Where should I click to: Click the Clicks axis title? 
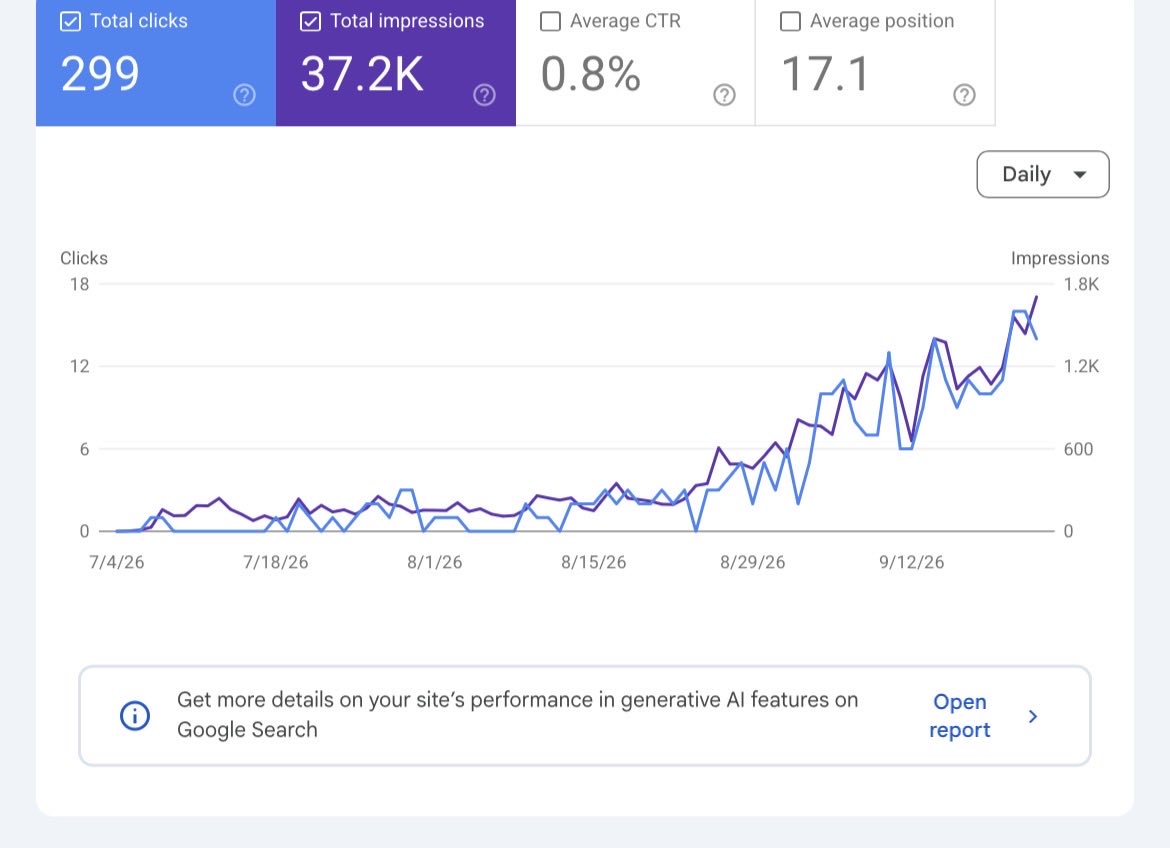click(x=84, y=258)
